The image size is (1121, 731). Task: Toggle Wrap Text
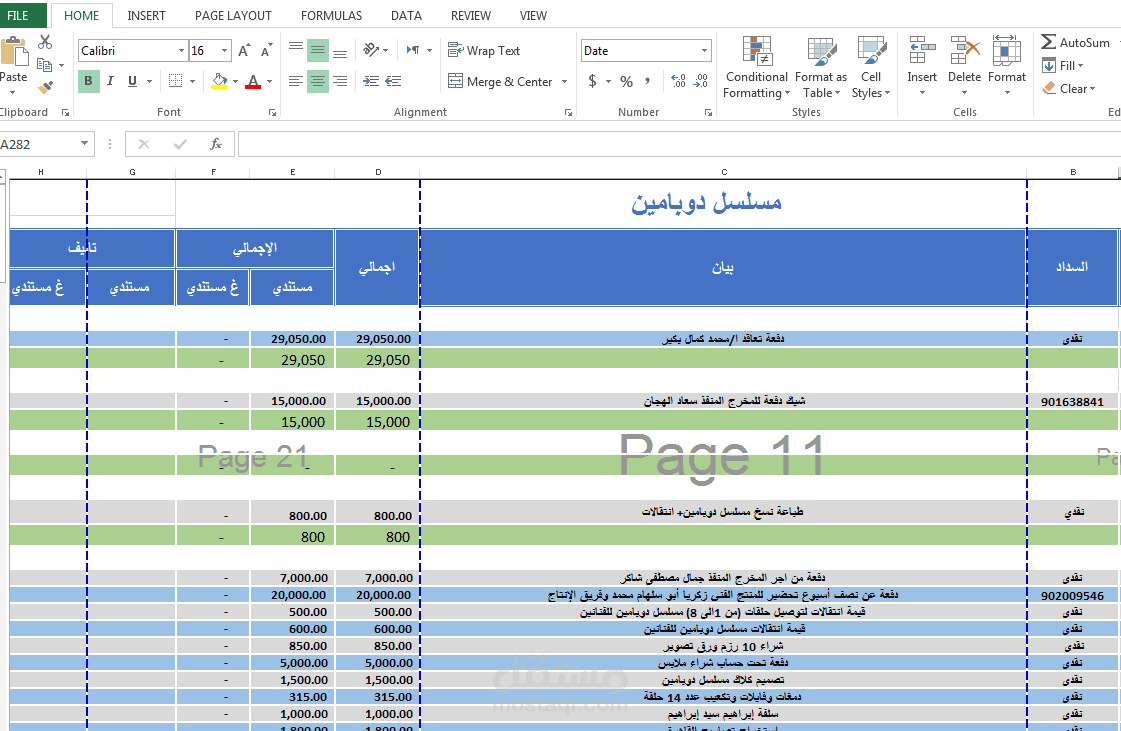484,50
